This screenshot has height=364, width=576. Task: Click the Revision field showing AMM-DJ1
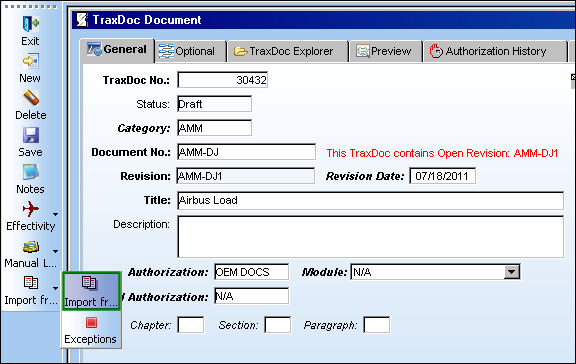click(246, 176)
